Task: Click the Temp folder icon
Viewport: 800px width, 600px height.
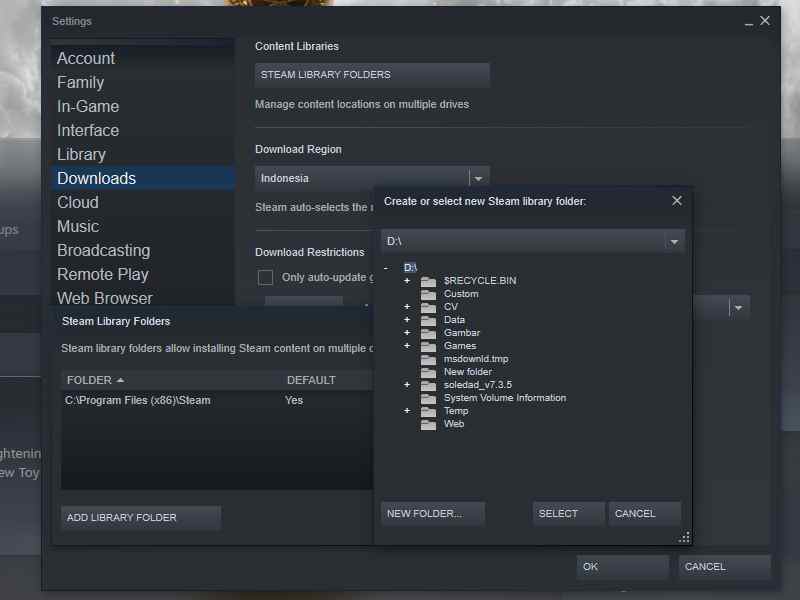Action: pos(430,410)
